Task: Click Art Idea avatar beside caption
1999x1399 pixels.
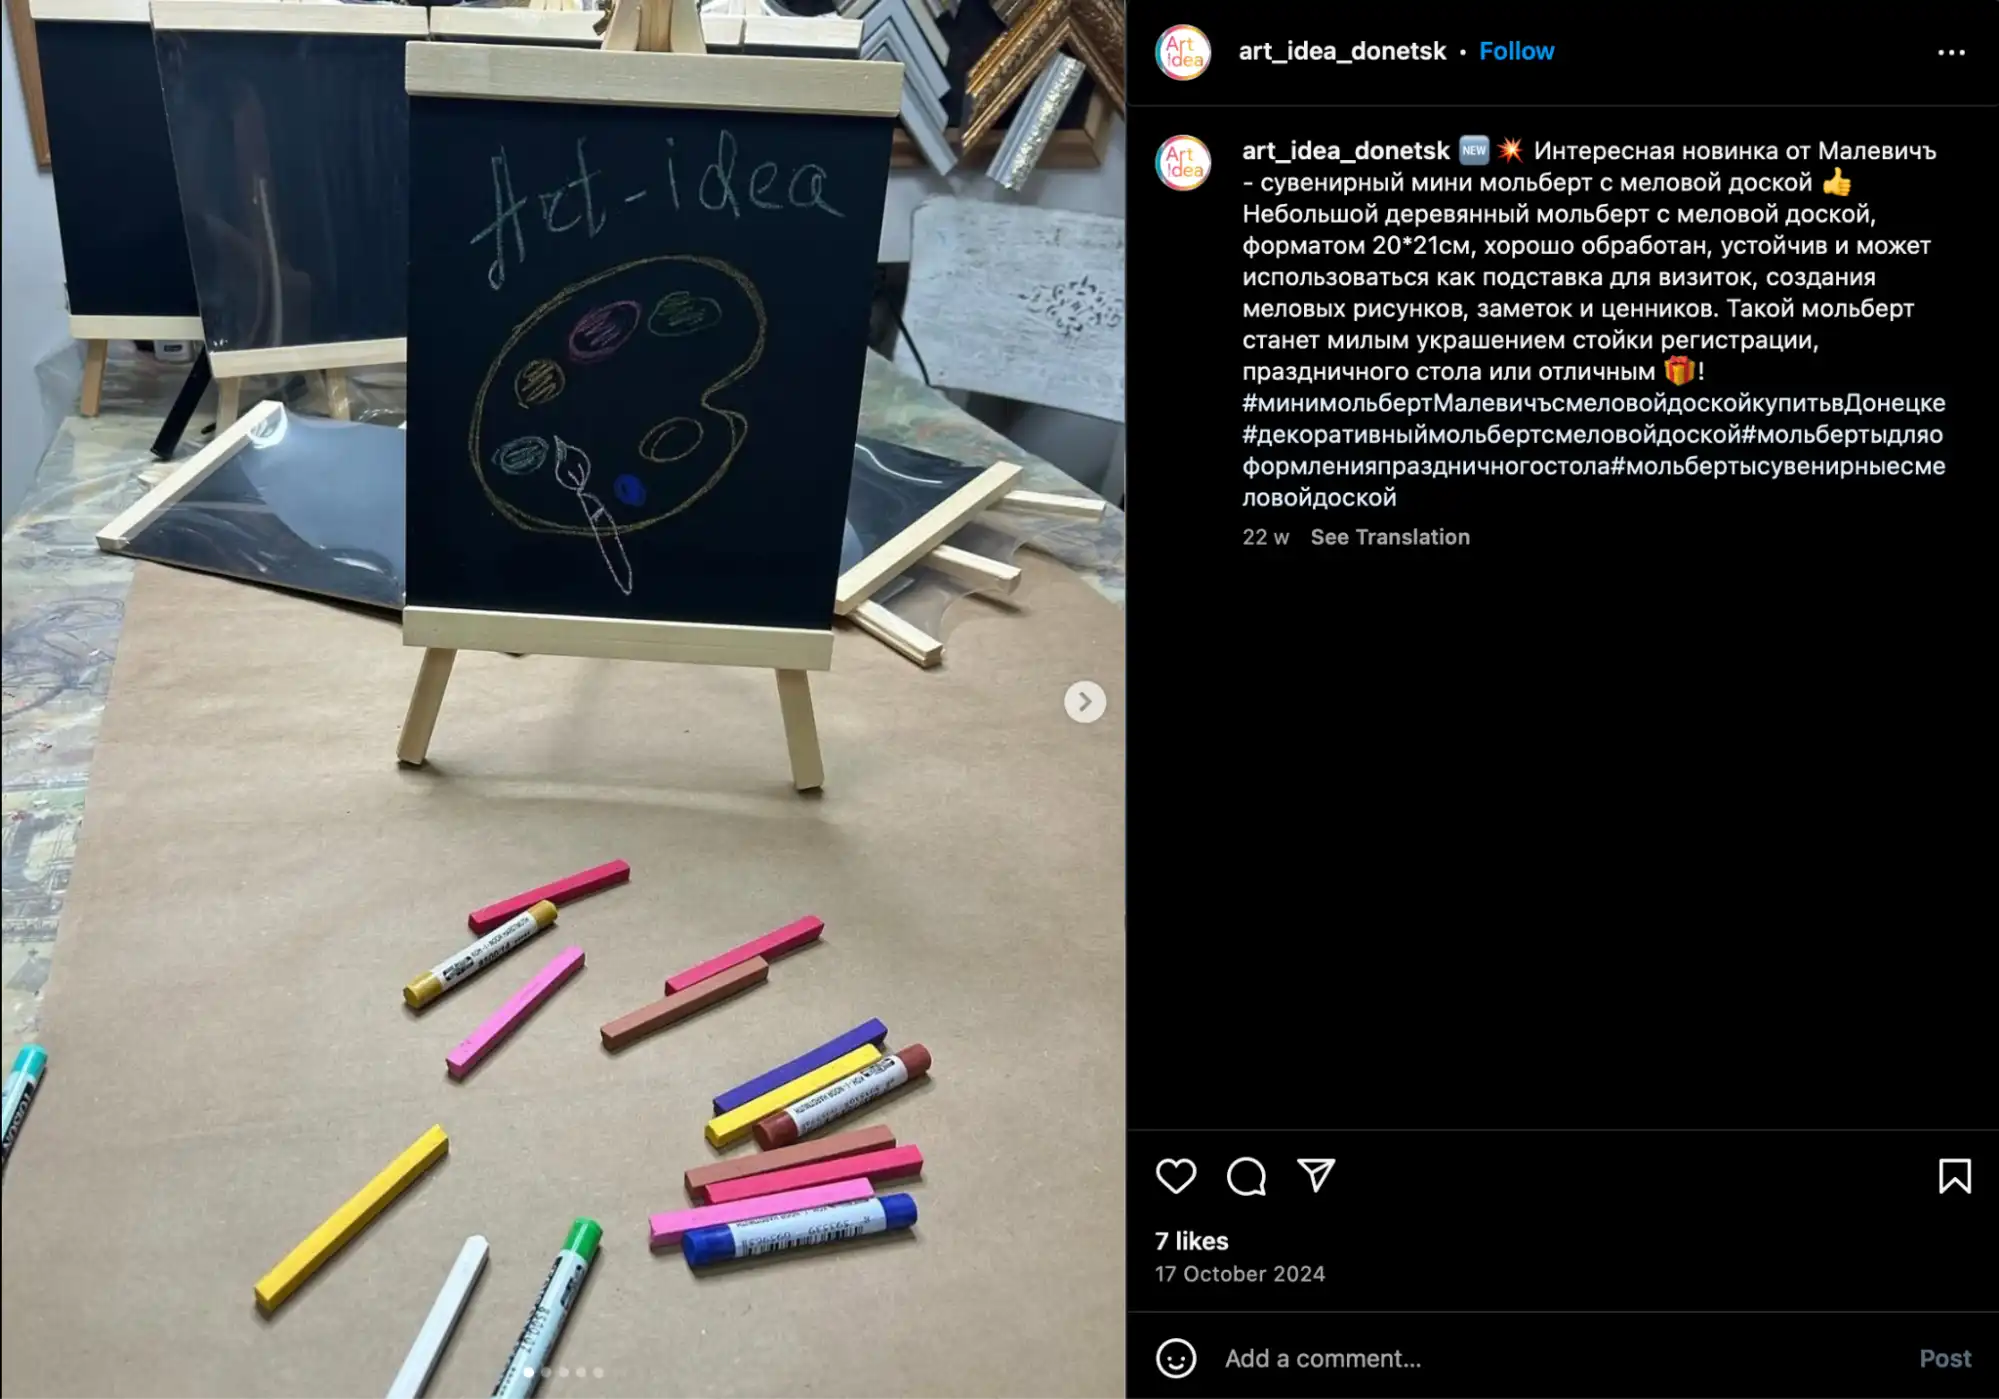Action: 1183,162
